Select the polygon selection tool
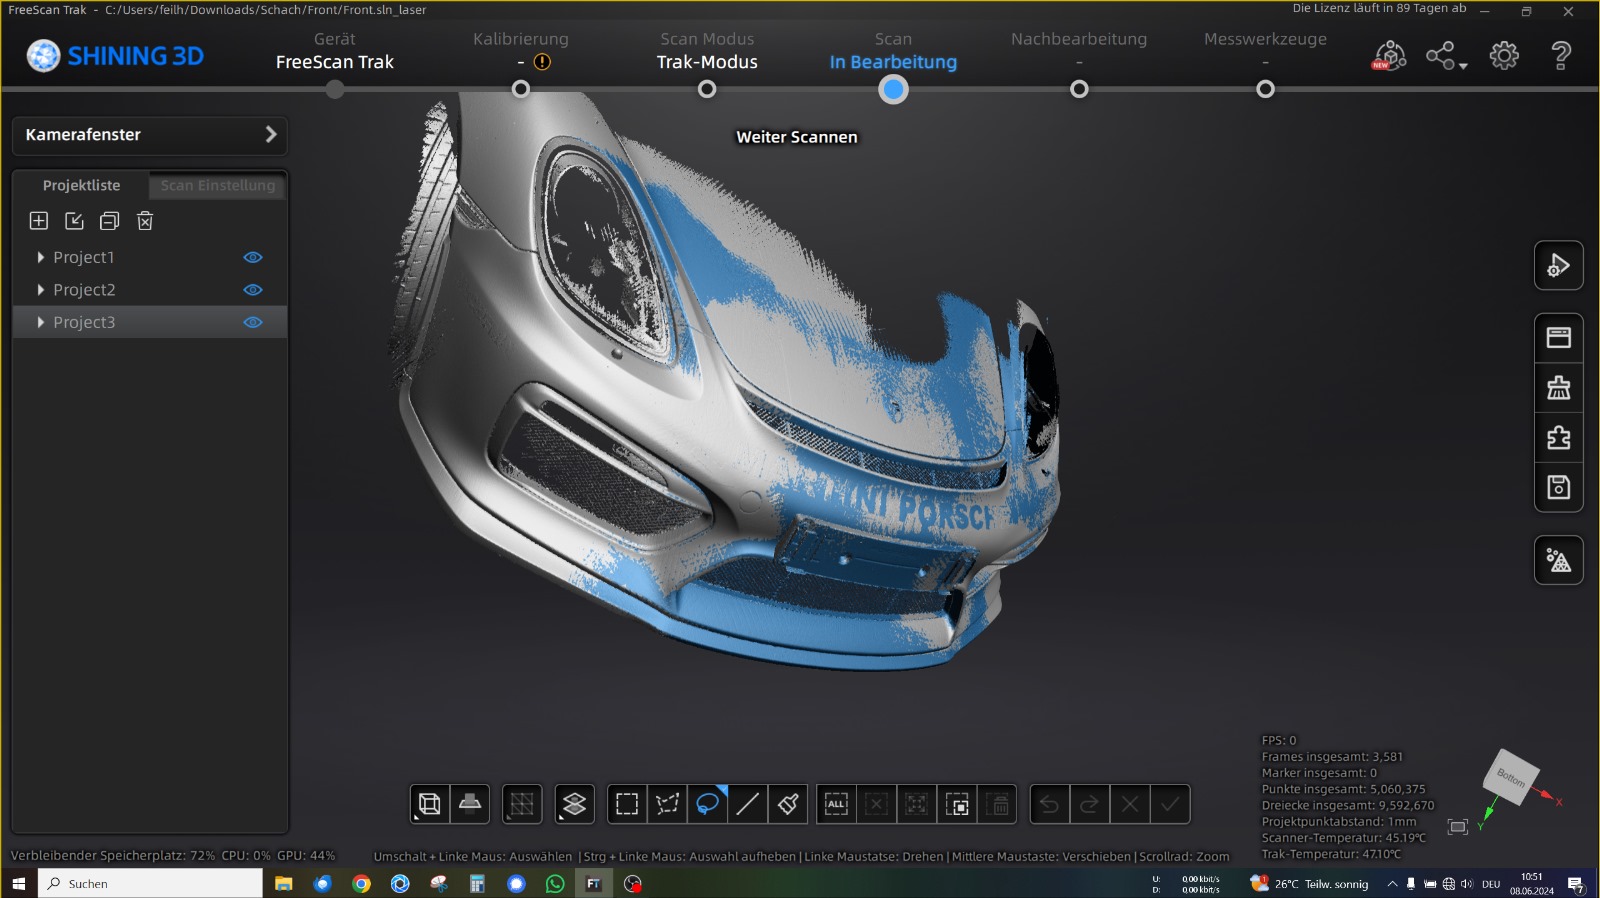 [x=667, y=804]
